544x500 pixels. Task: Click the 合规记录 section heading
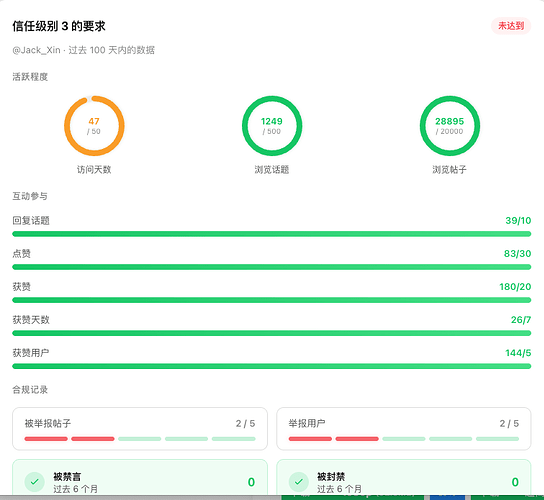pos(30,390)
